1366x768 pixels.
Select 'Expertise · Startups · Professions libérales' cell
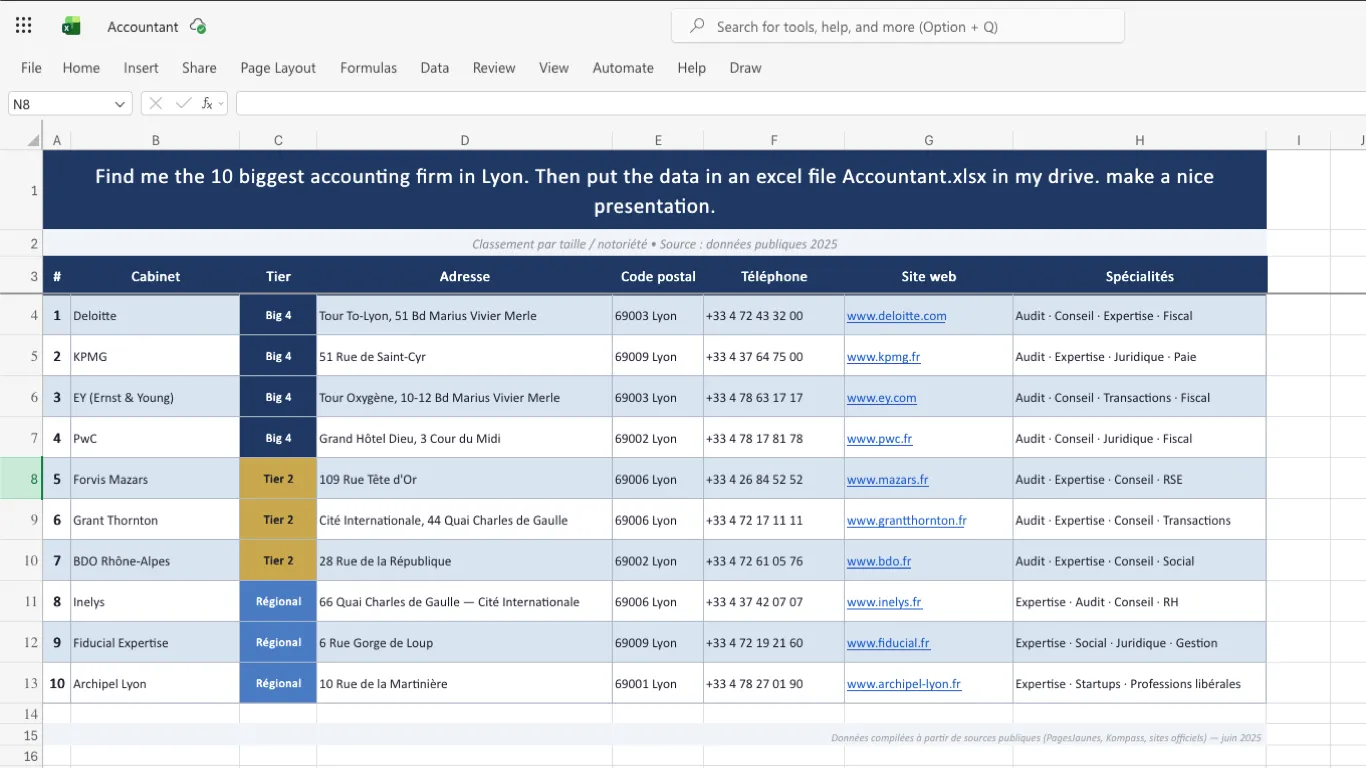pos(1139,685)
